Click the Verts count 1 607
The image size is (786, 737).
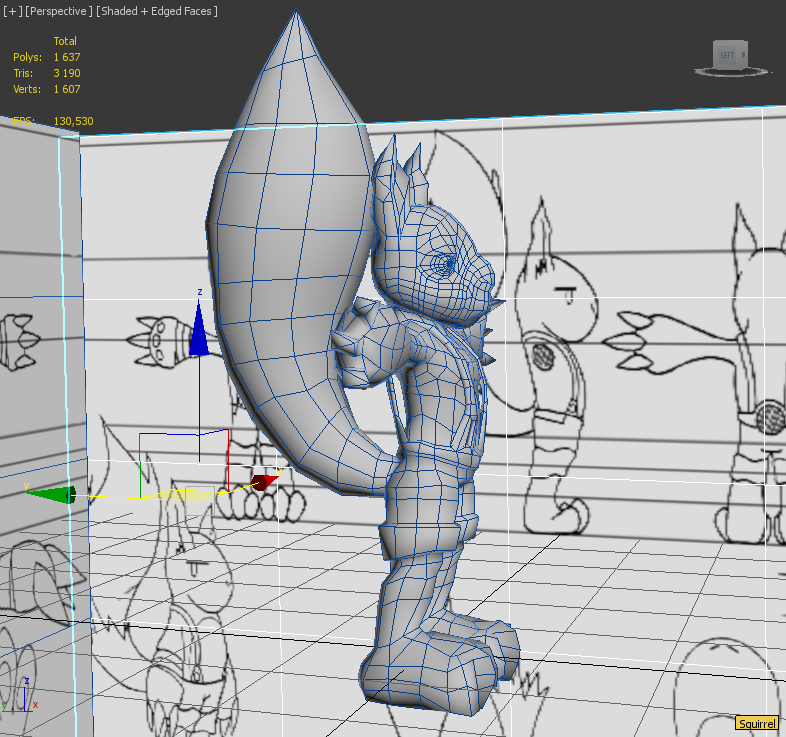(x=67, y=89)
